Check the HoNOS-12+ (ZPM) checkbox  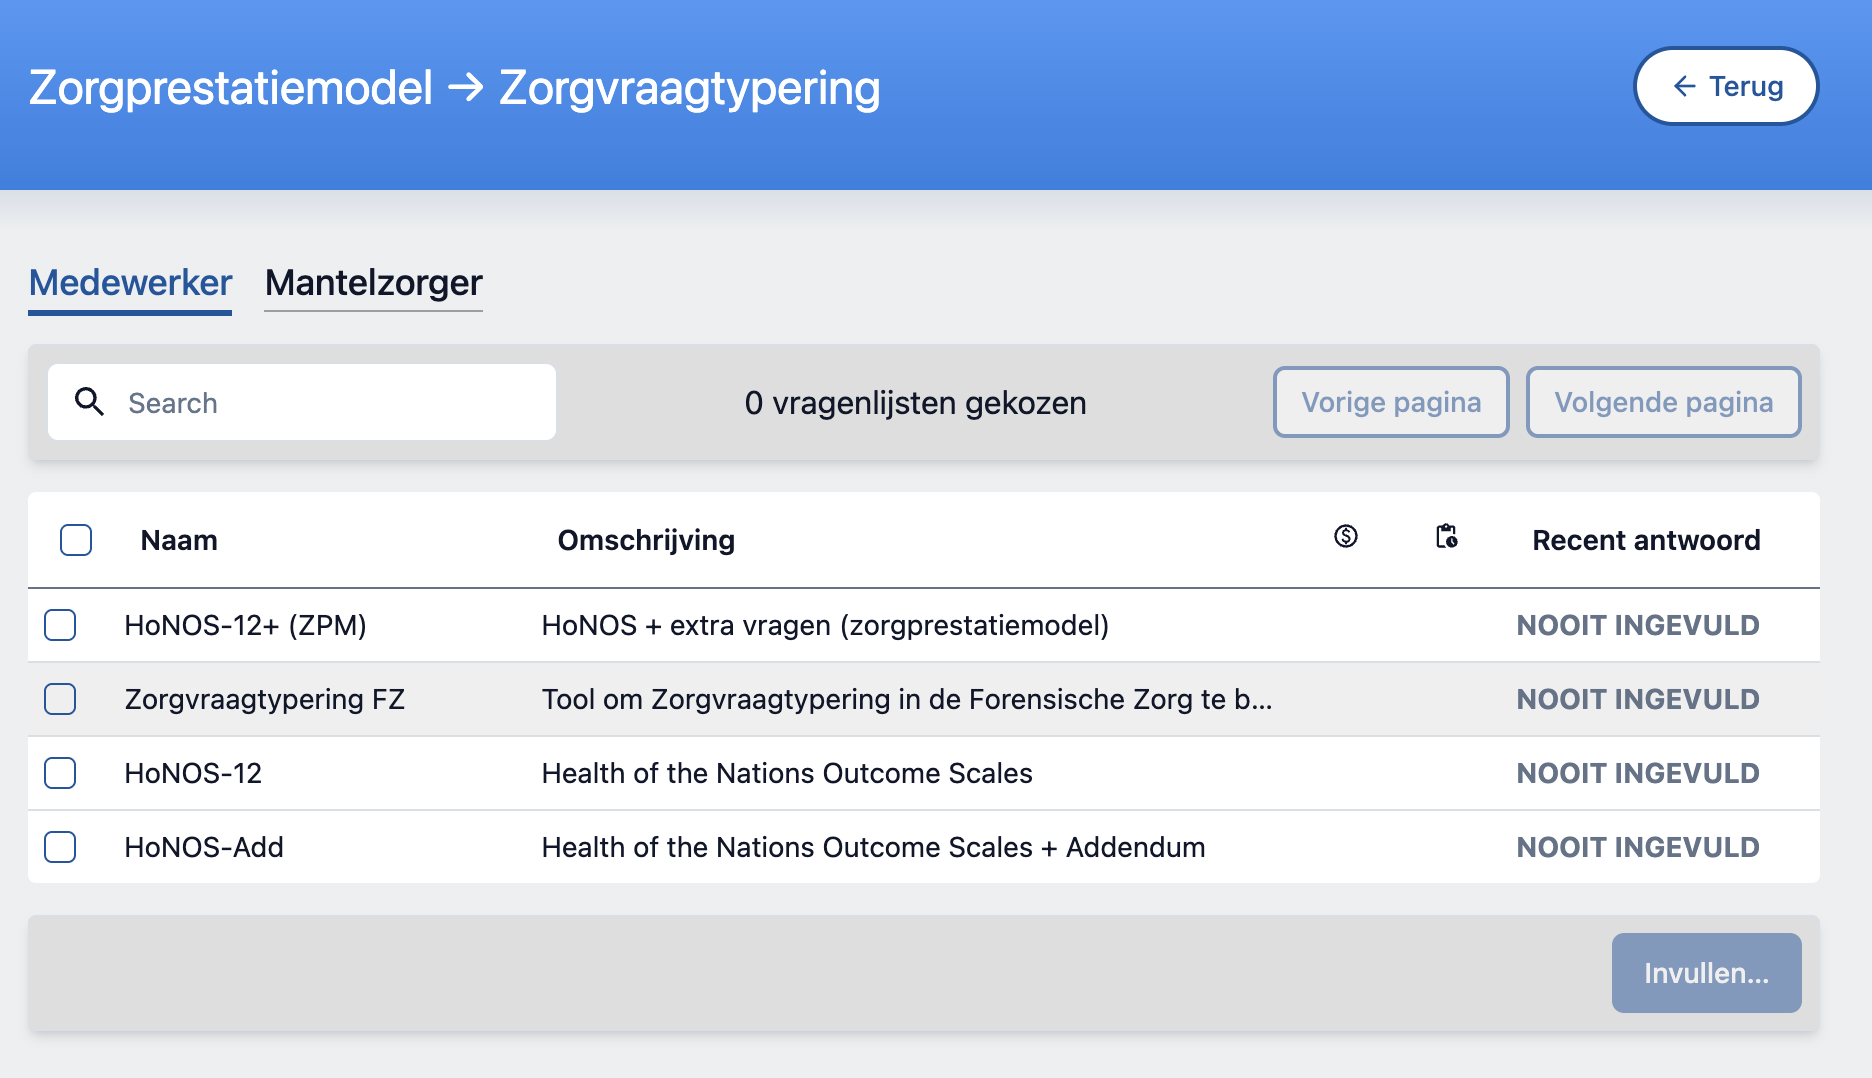point(60,625)
